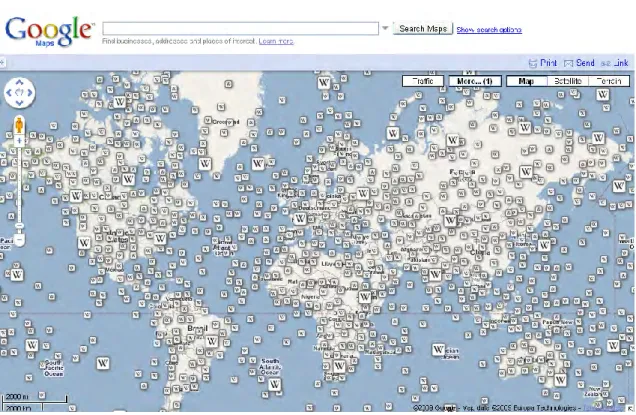
Task: Click the envelope icon beside Send
Action: tap(568, 63)
